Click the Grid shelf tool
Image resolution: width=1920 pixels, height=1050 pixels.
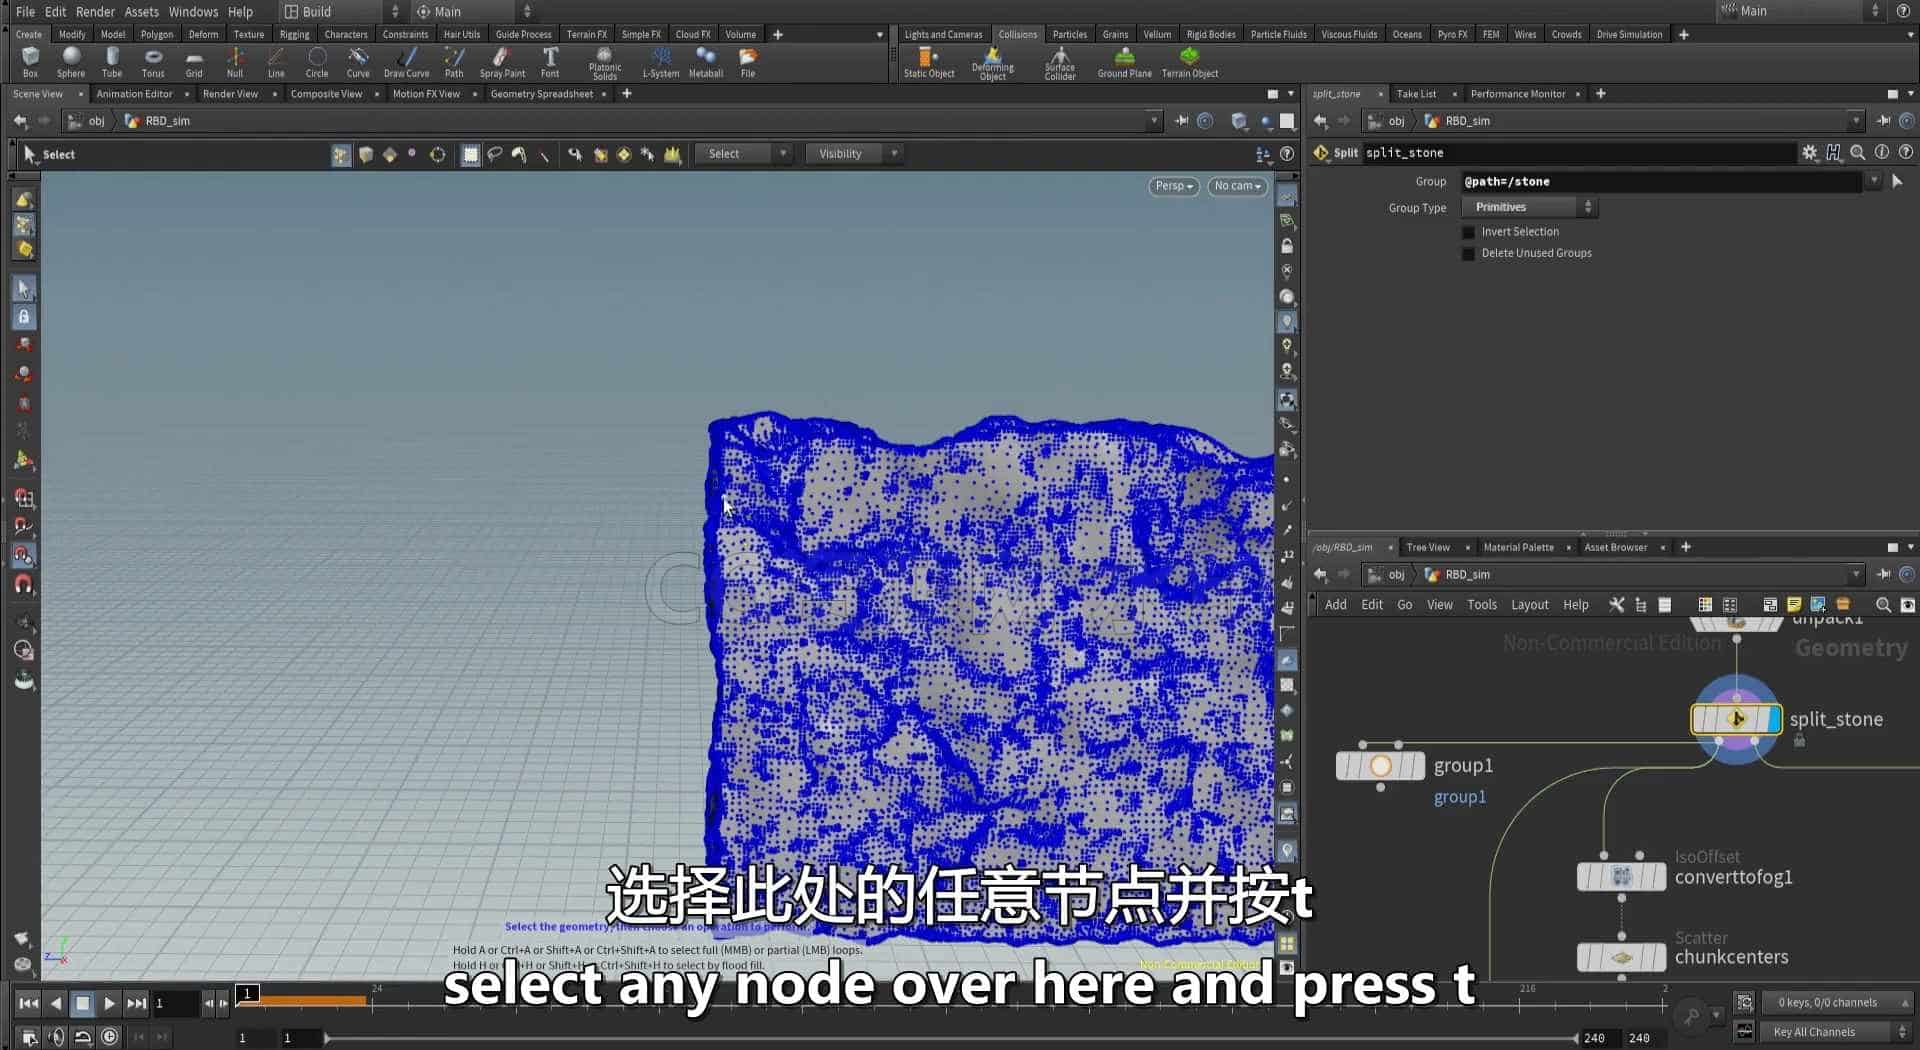[194, 62]
